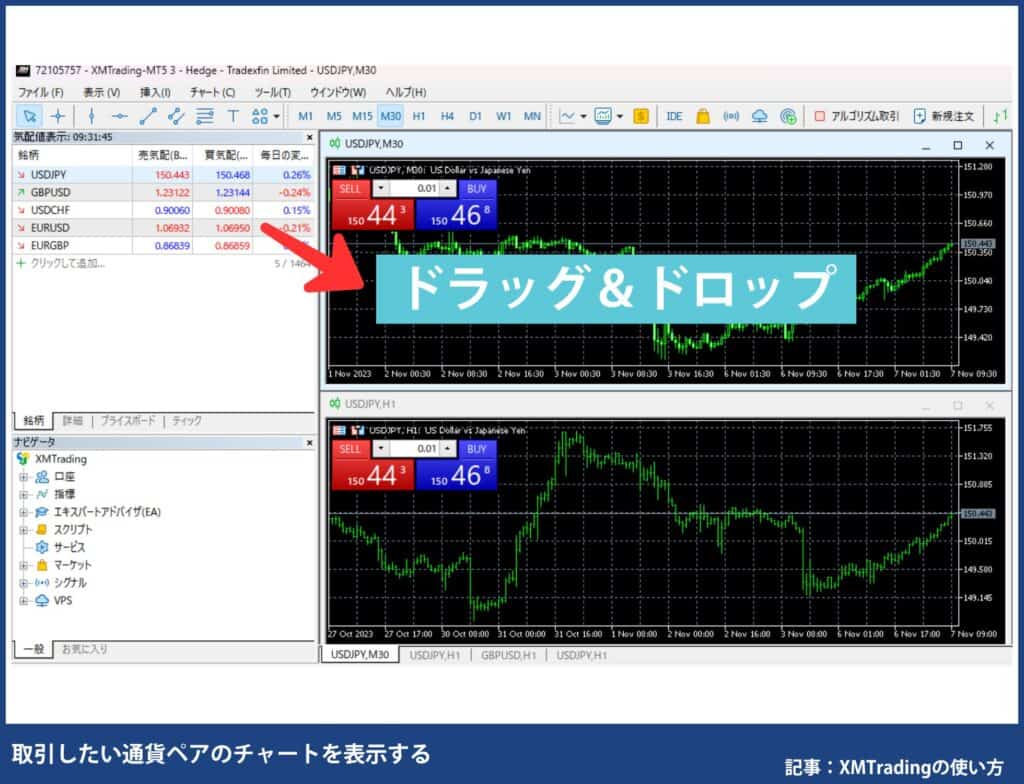Screen dimensions: 1024x784
Task: Switch timeframe to H4
Action: coord(447,116)
